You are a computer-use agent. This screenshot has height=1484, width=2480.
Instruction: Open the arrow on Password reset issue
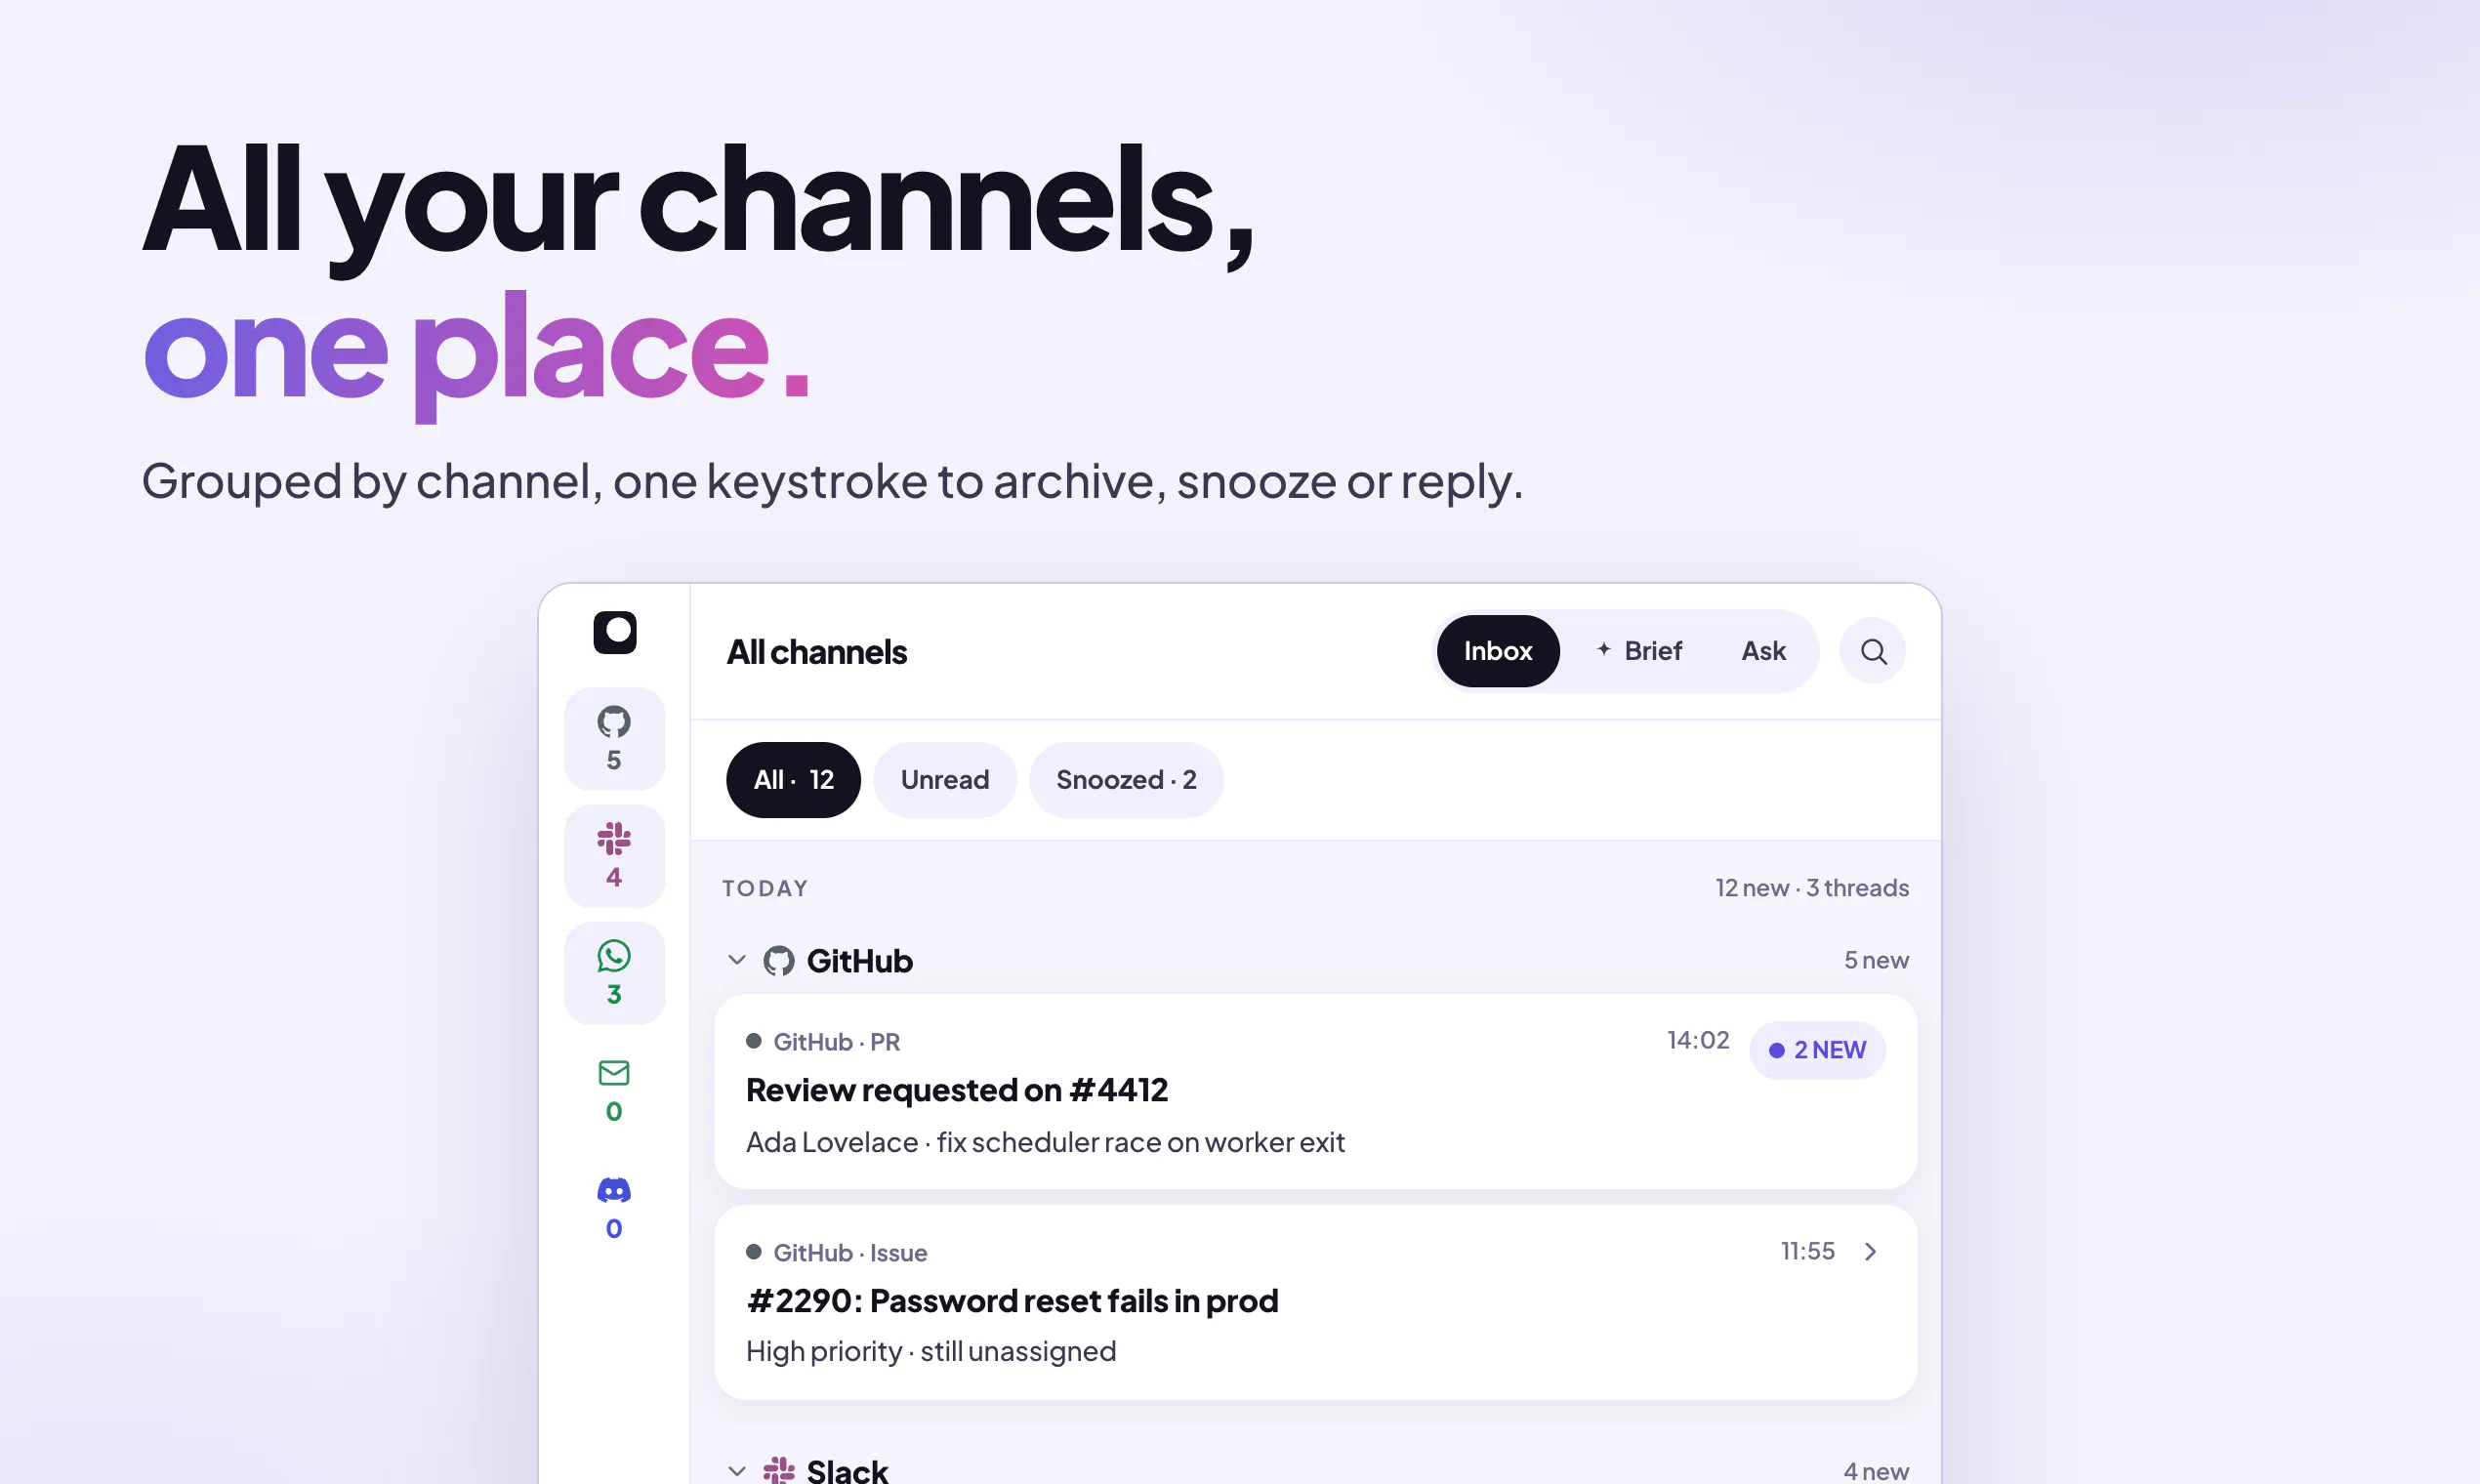coord(1870,1251)
